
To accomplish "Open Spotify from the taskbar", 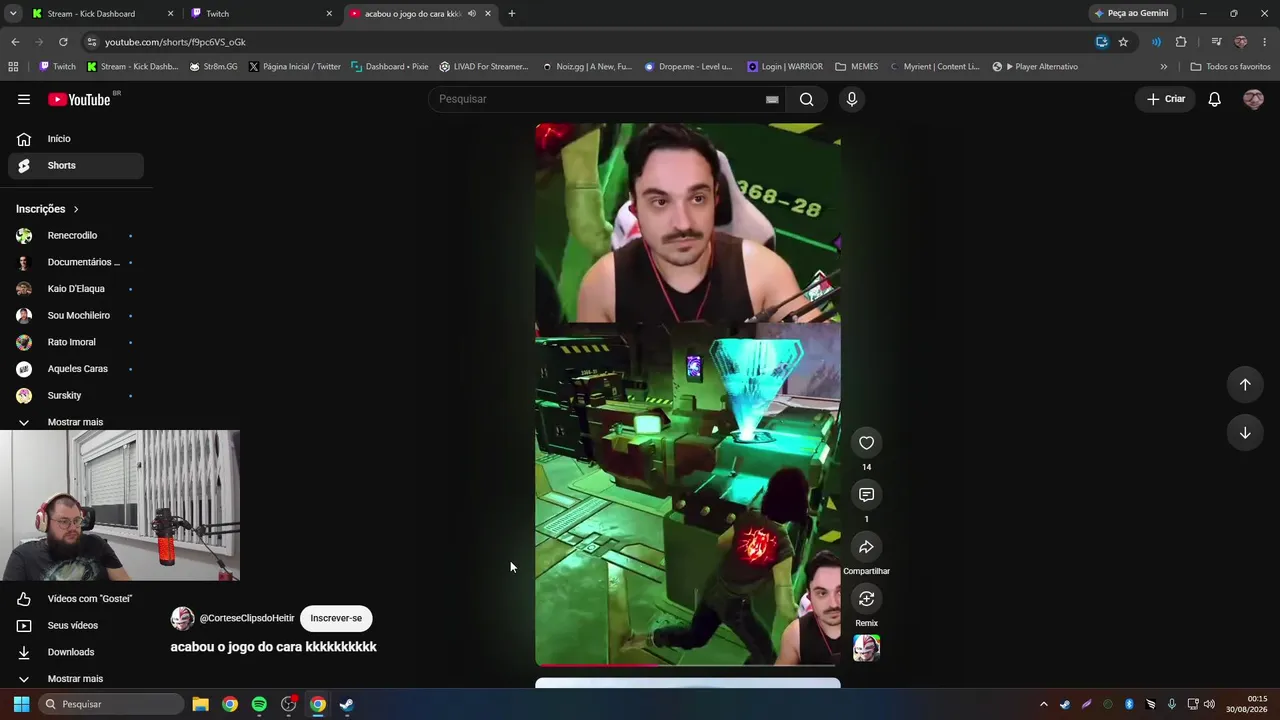I will 259,704.
